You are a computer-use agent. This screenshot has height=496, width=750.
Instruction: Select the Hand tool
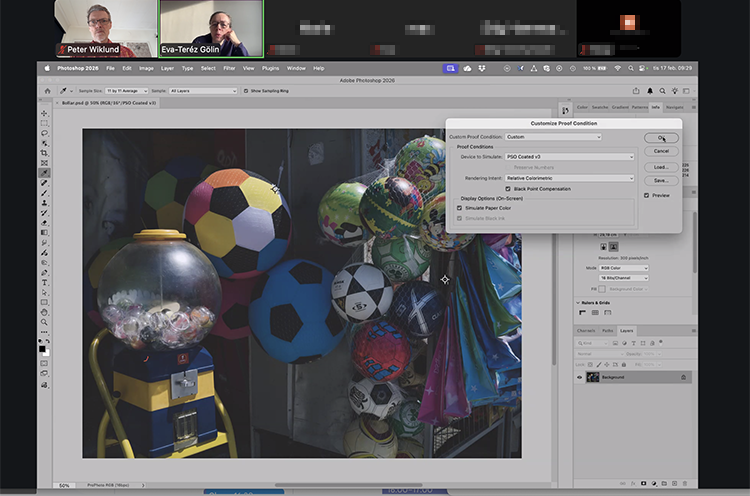(44, 312)
